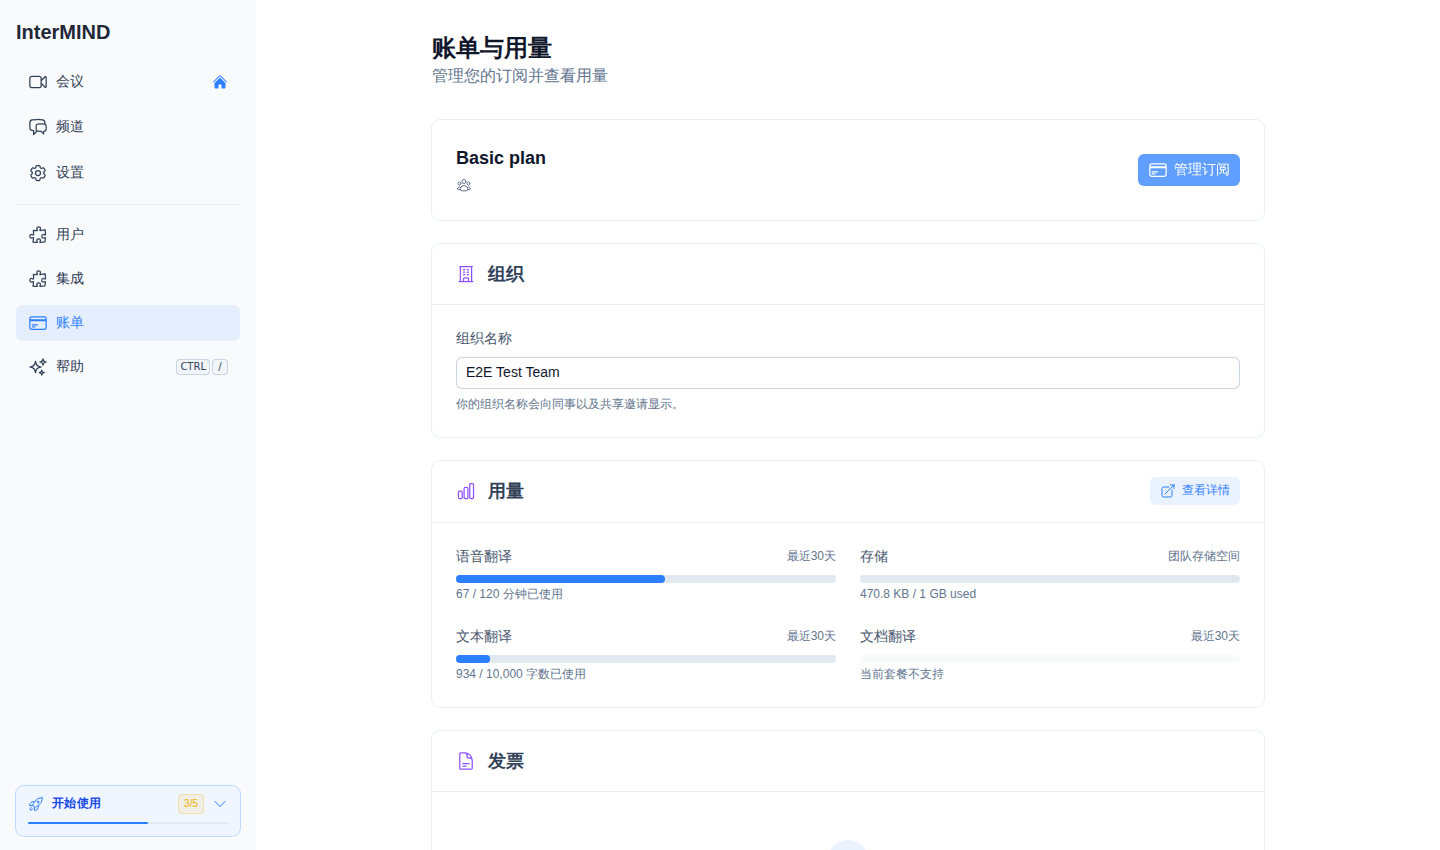
Task: Click the document icon beside 发票
Action: pyautogui.click(x=466, y=761)
